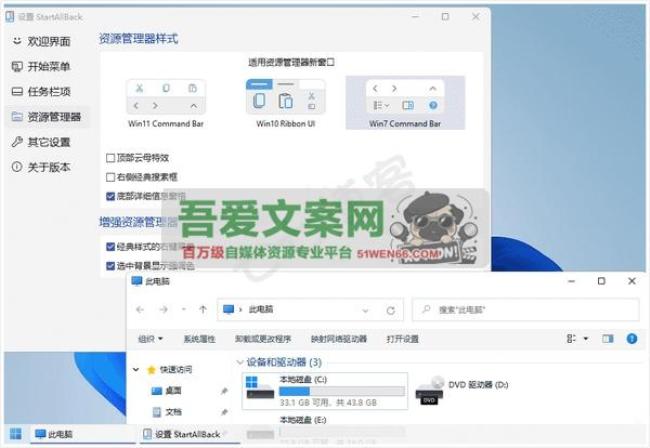Click the StartAllBack window title icon
The image size is (650, 448).
pyautogui.click(x=10, y=17)
